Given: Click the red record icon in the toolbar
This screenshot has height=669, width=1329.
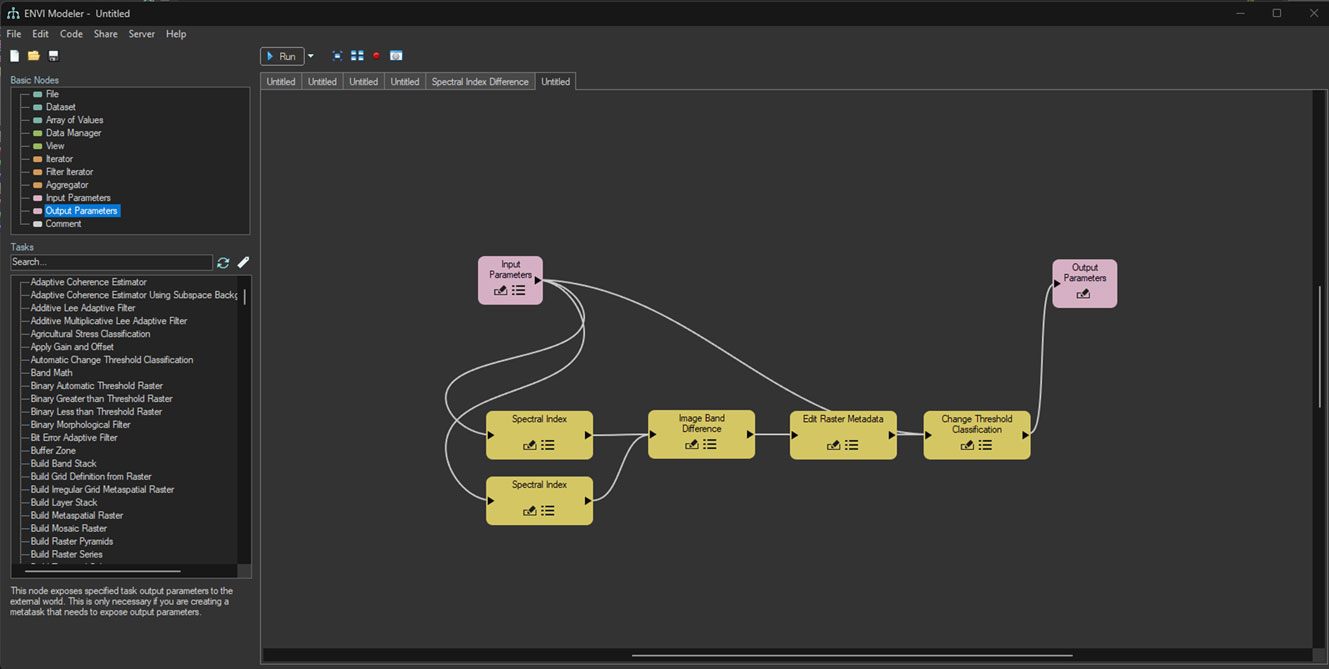Looking at the screenshot, I should (x=376, y=56).
